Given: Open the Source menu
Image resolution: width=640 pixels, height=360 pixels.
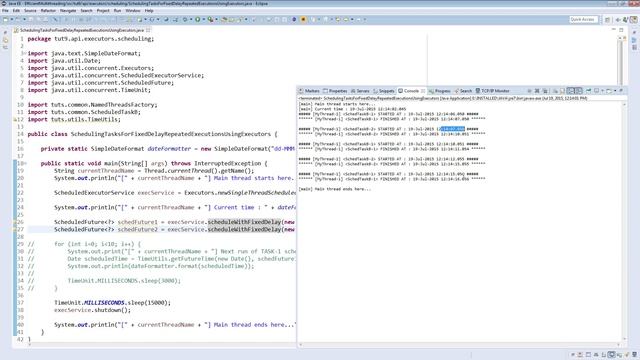Looking at the screenshot, I should coord(30,11).
